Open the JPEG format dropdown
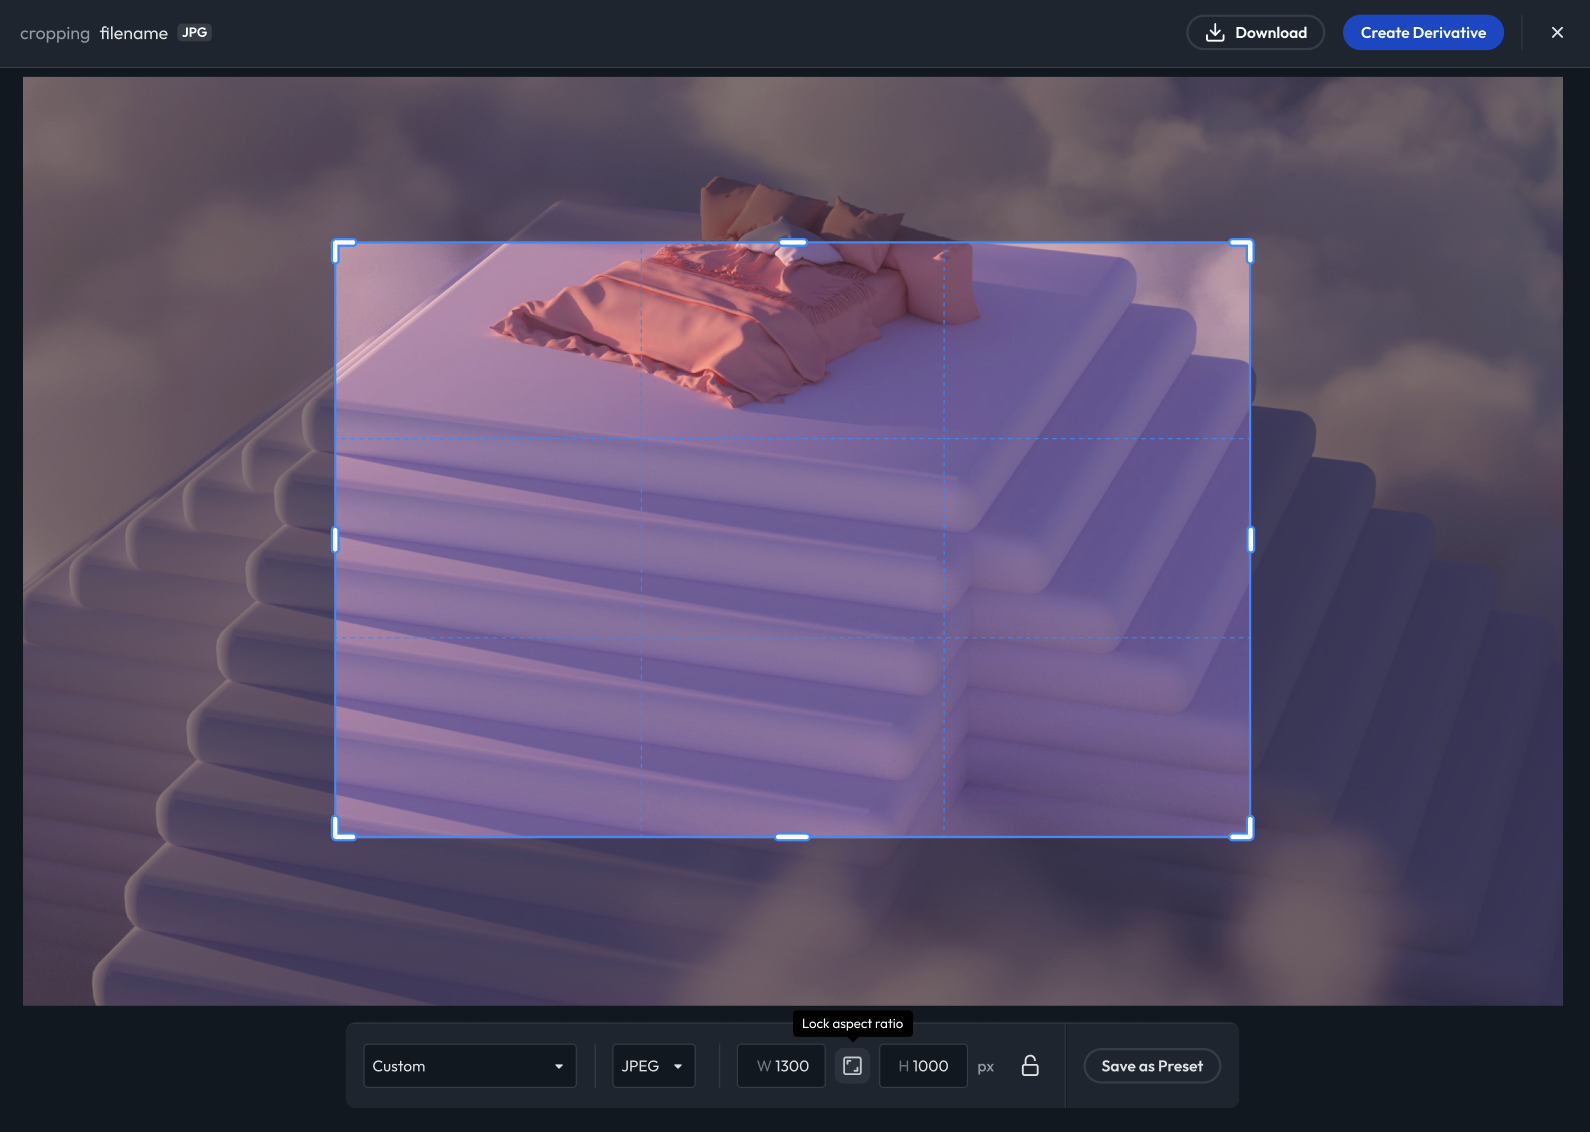This screenshot has width=1590, height=1132. click(x=653, y=1066)
